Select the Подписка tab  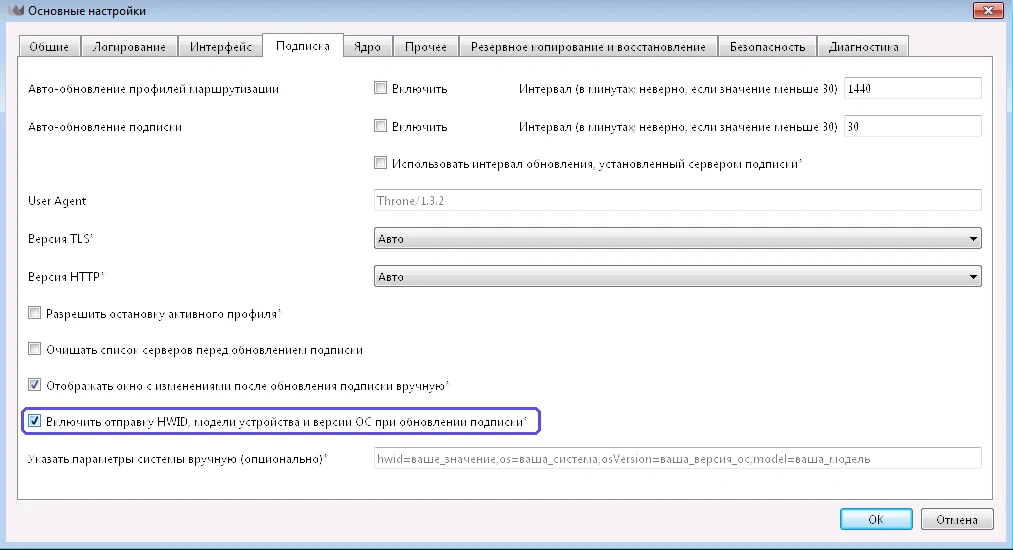click(x=303, y=46)
